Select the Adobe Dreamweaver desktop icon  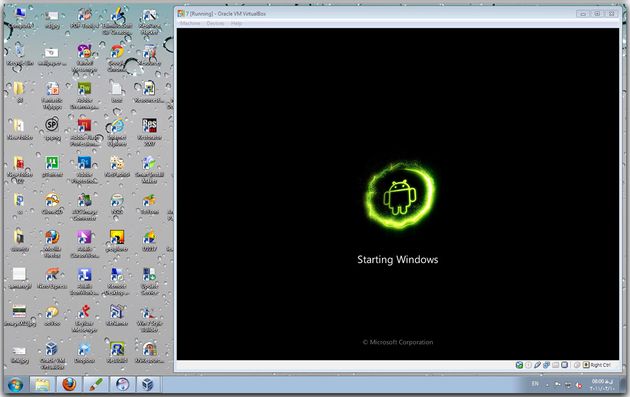tap(84, 96)
